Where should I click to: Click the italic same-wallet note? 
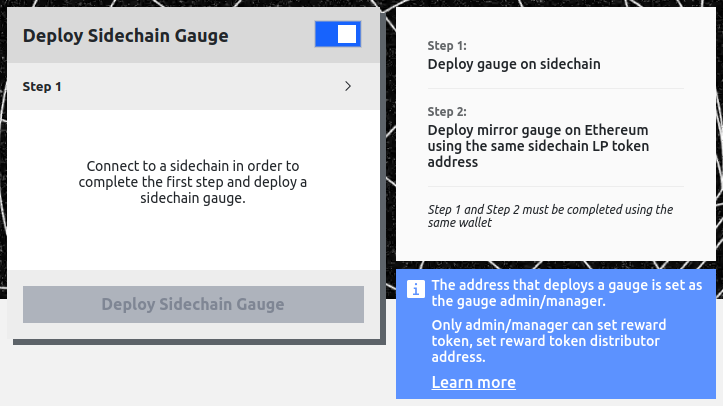549,216
